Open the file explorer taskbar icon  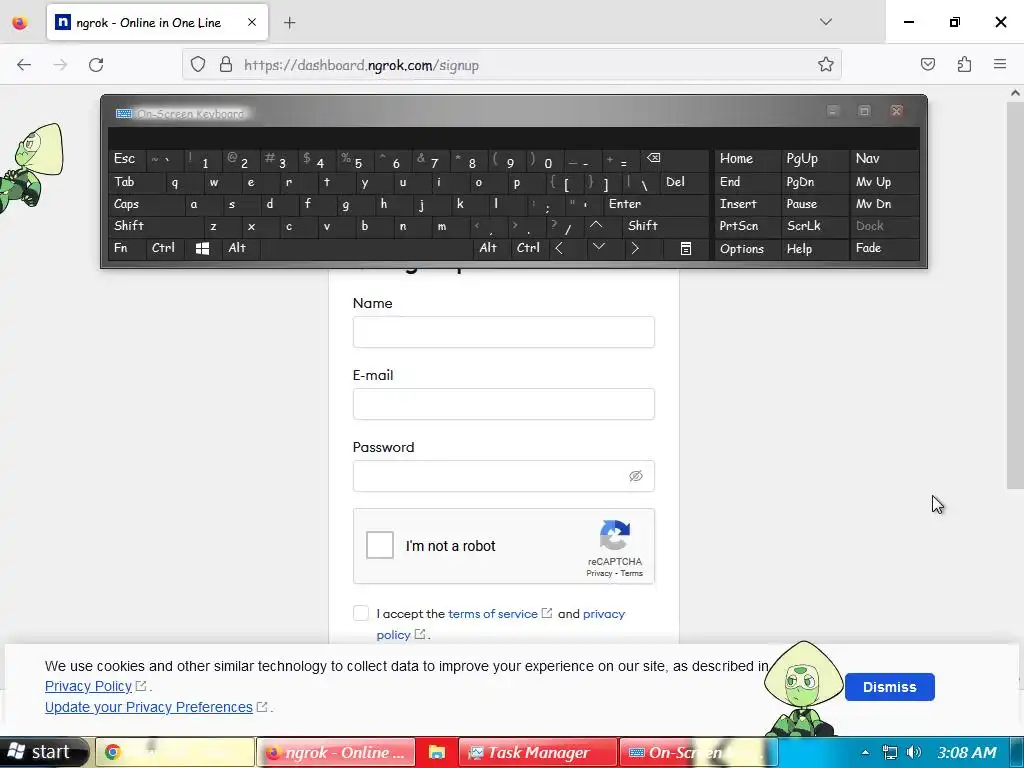click(x=436, y=752)
